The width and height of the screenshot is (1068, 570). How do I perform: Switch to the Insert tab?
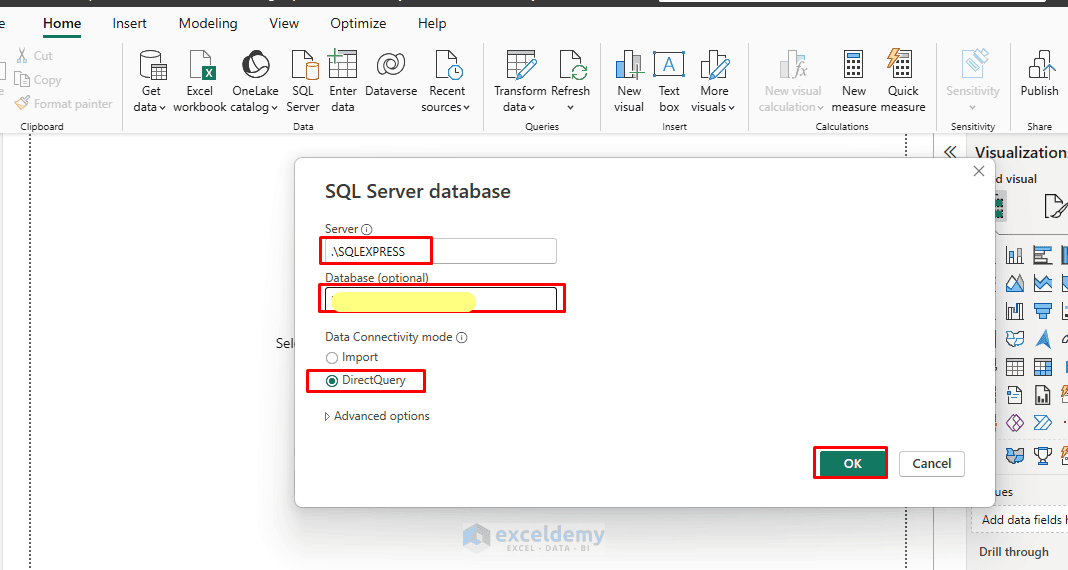click(x=129, y=23)
